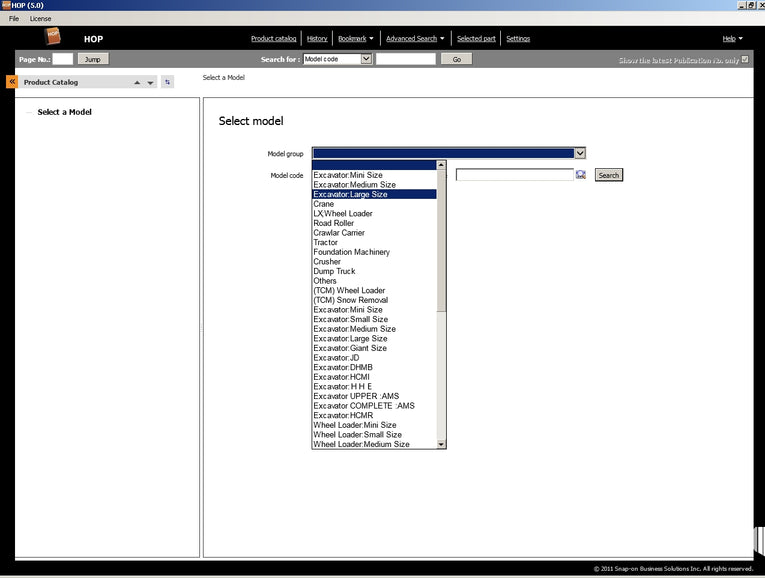Collapse the left panel with double-chevron icon

click(12, 82)
